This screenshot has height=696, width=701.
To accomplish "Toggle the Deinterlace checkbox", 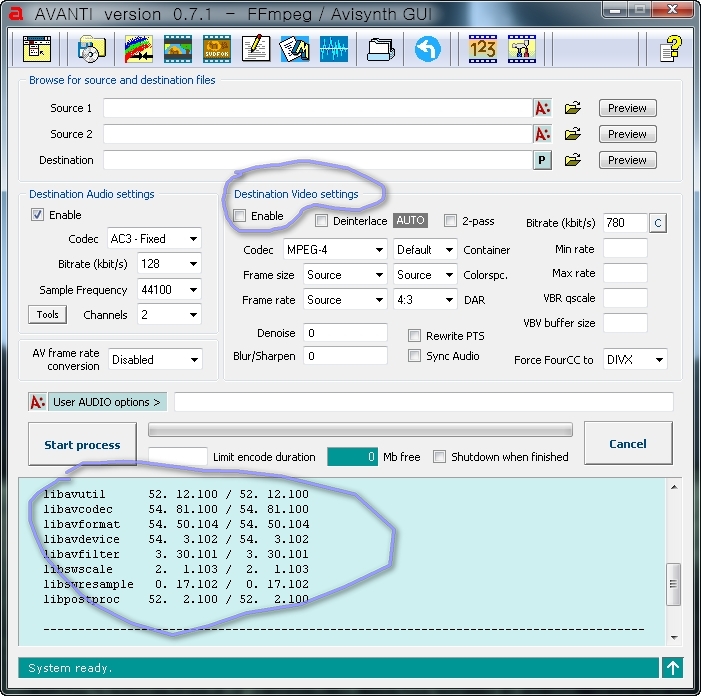I will click(321, 220).
